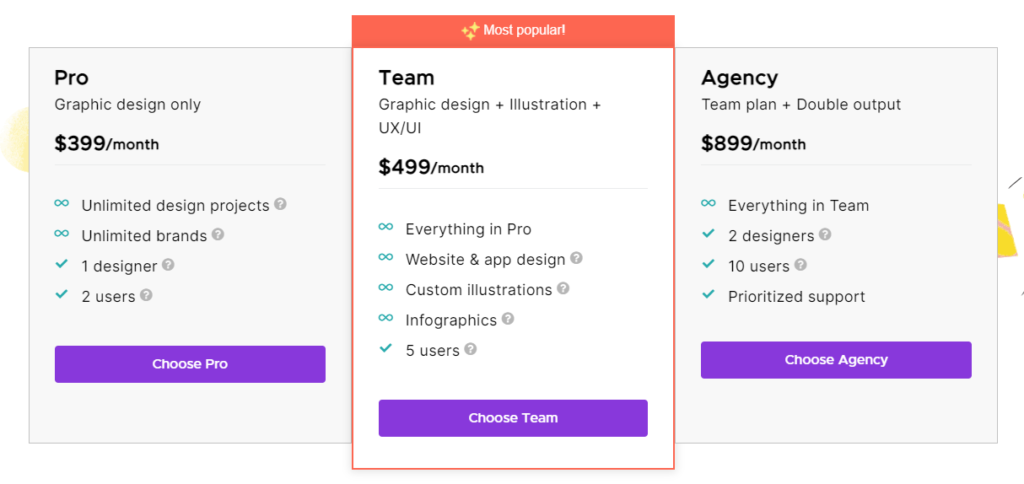Screen dimensions: 1024x484
Task: Click question mark icon next to 10 users
Action: click(800, 265)
